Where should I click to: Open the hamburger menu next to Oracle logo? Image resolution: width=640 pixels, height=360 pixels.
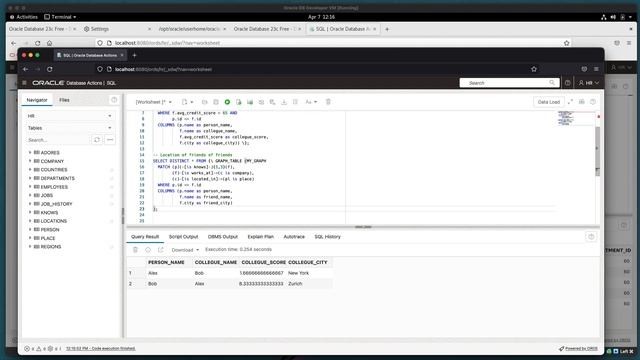pos(24,83)
